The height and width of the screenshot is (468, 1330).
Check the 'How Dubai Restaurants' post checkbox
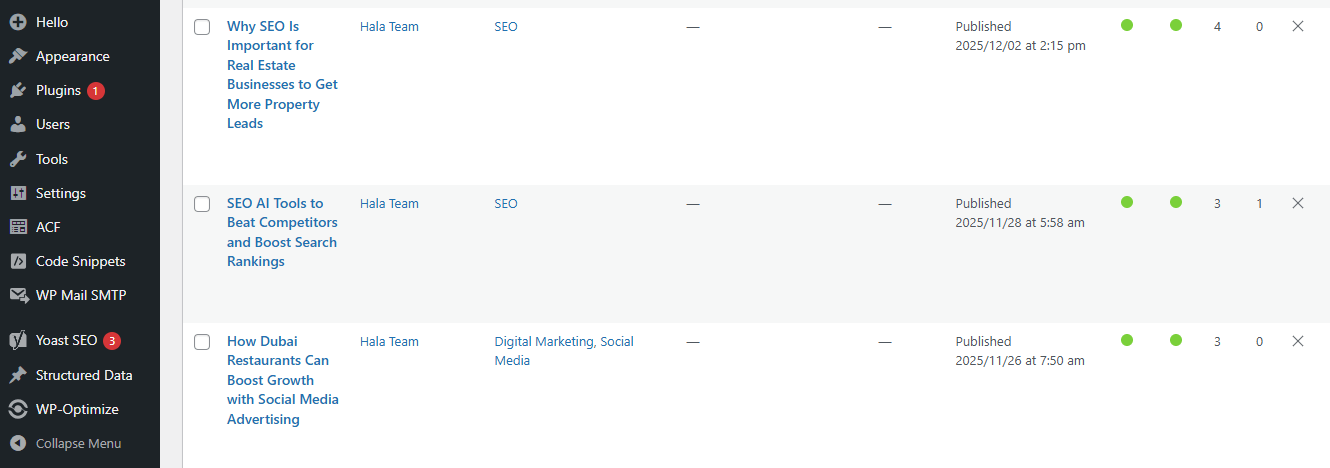[x=202, y=342]
